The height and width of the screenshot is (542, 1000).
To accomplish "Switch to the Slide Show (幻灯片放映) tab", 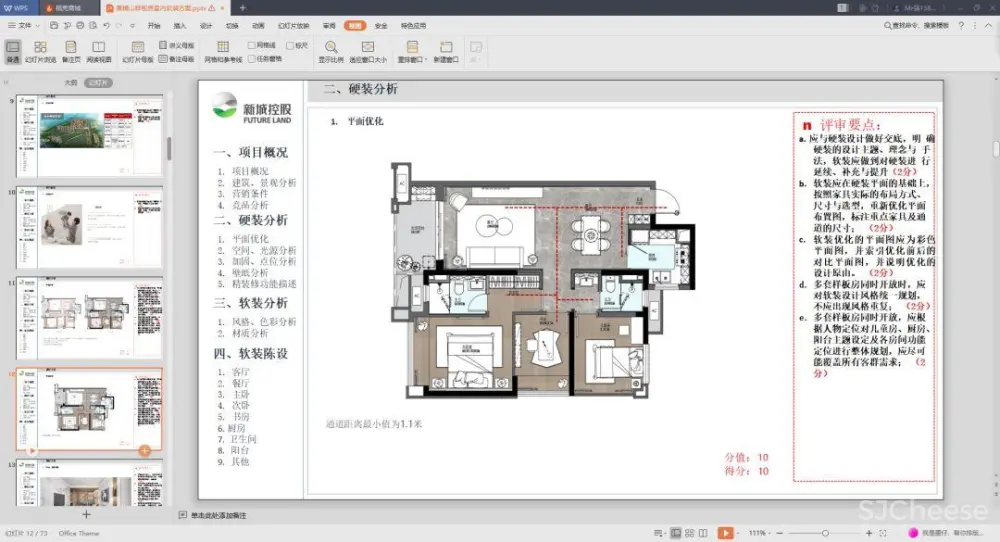I will [x=293, y=25].
